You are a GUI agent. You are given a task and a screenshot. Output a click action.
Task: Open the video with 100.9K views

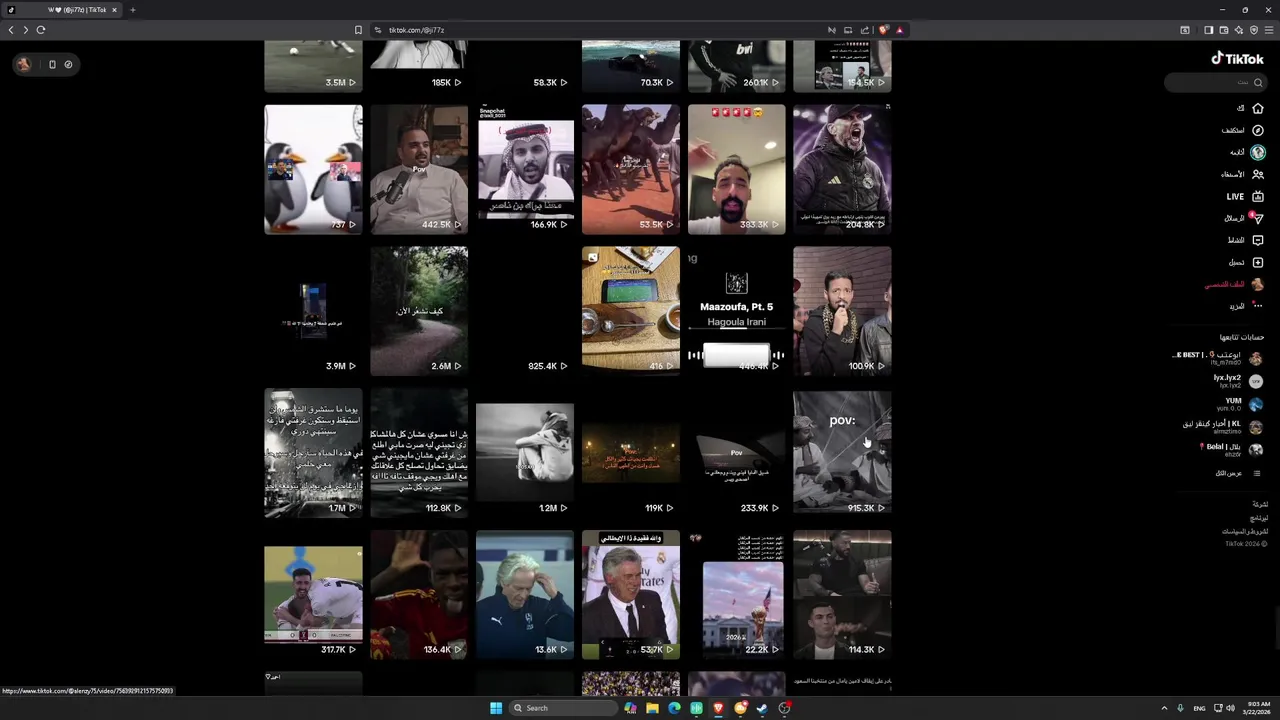click(x=842, y=311)
